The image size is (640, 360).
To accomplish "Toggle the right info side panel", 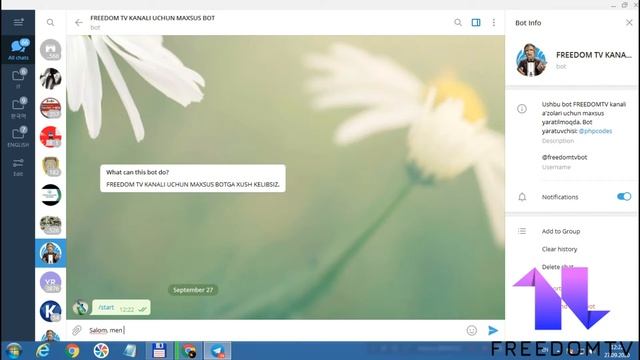I will pos(476,22).
